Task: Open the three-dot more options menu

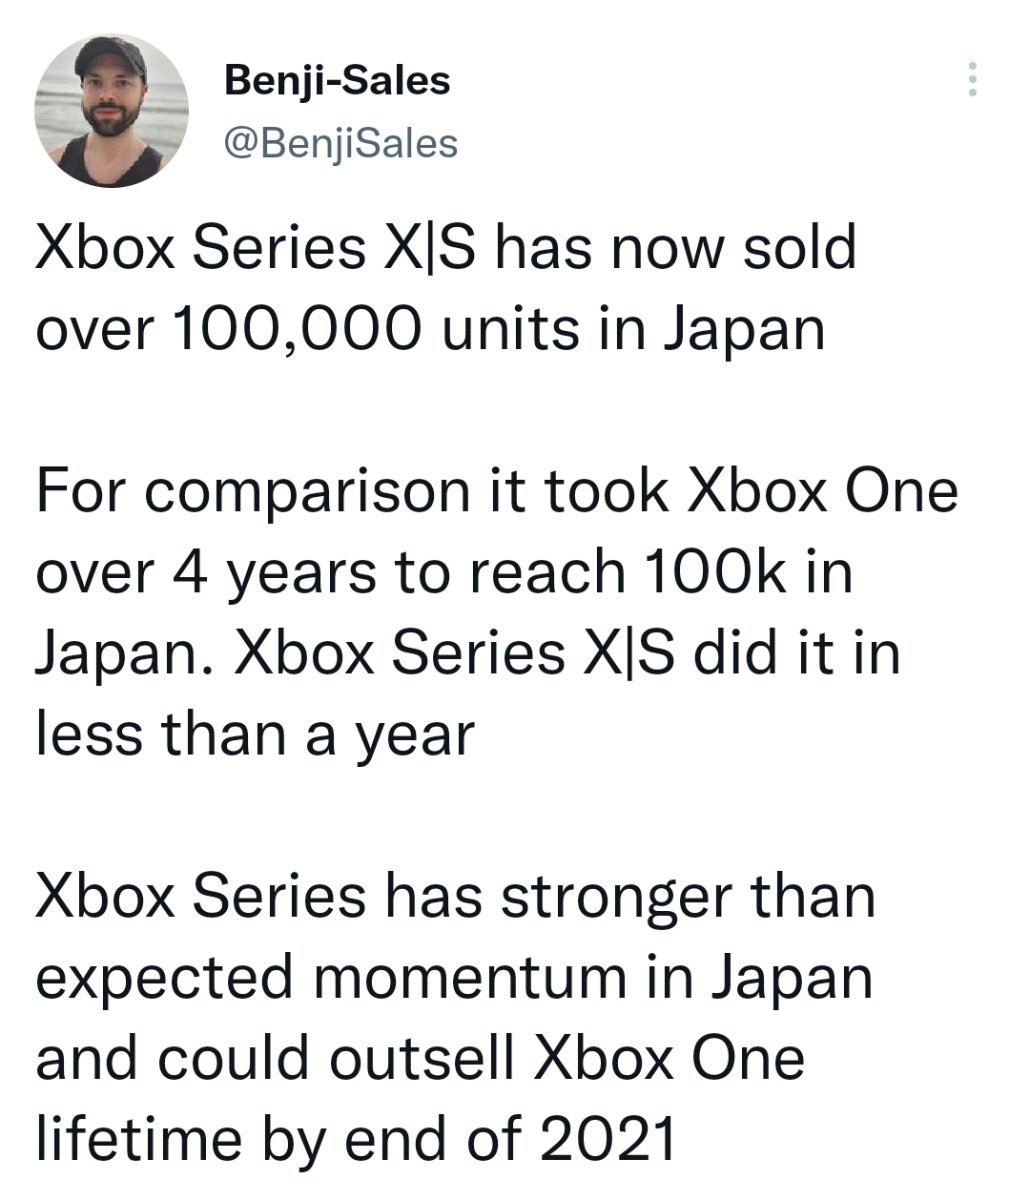Action: coord(969,79)
